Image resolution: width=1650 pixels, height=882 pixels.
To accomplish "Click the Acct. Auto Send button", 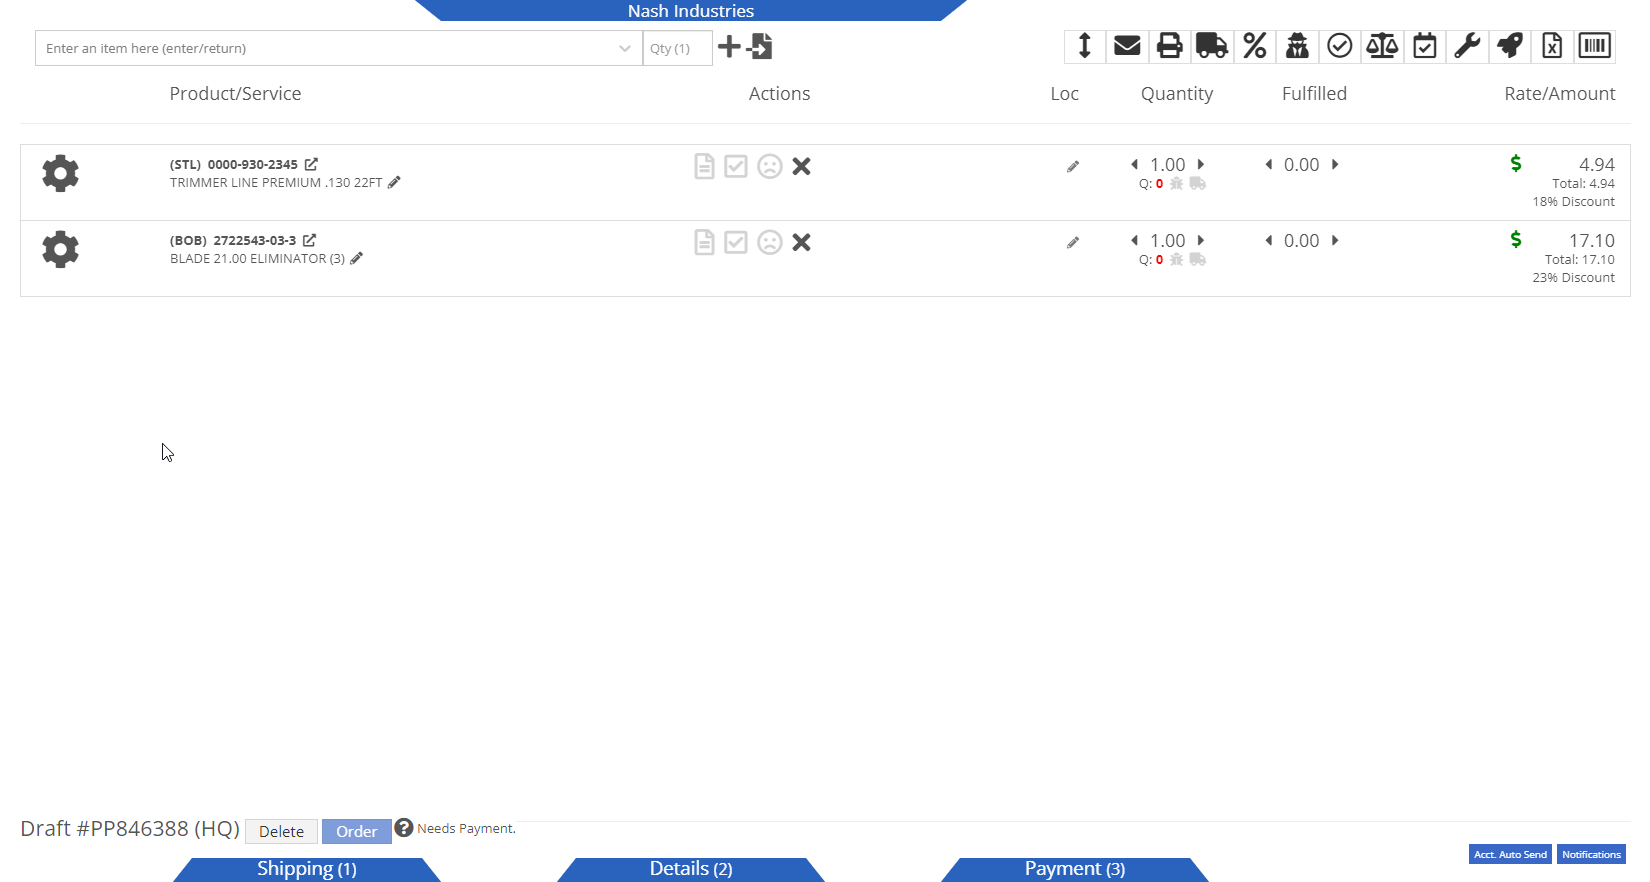I will point(1510,854).
